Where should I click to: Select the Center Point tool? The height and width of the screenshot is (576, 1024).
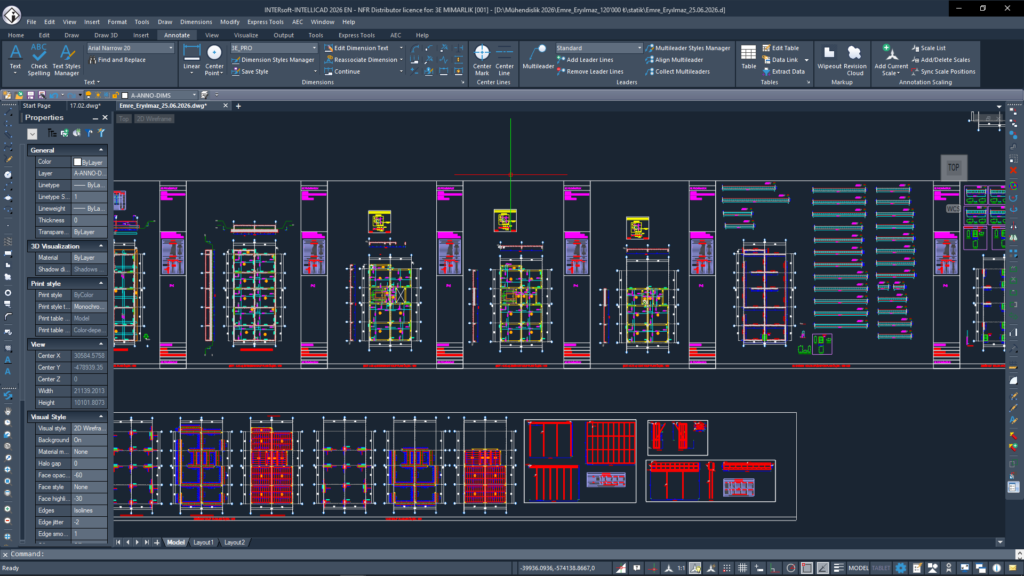click(214, 60)
